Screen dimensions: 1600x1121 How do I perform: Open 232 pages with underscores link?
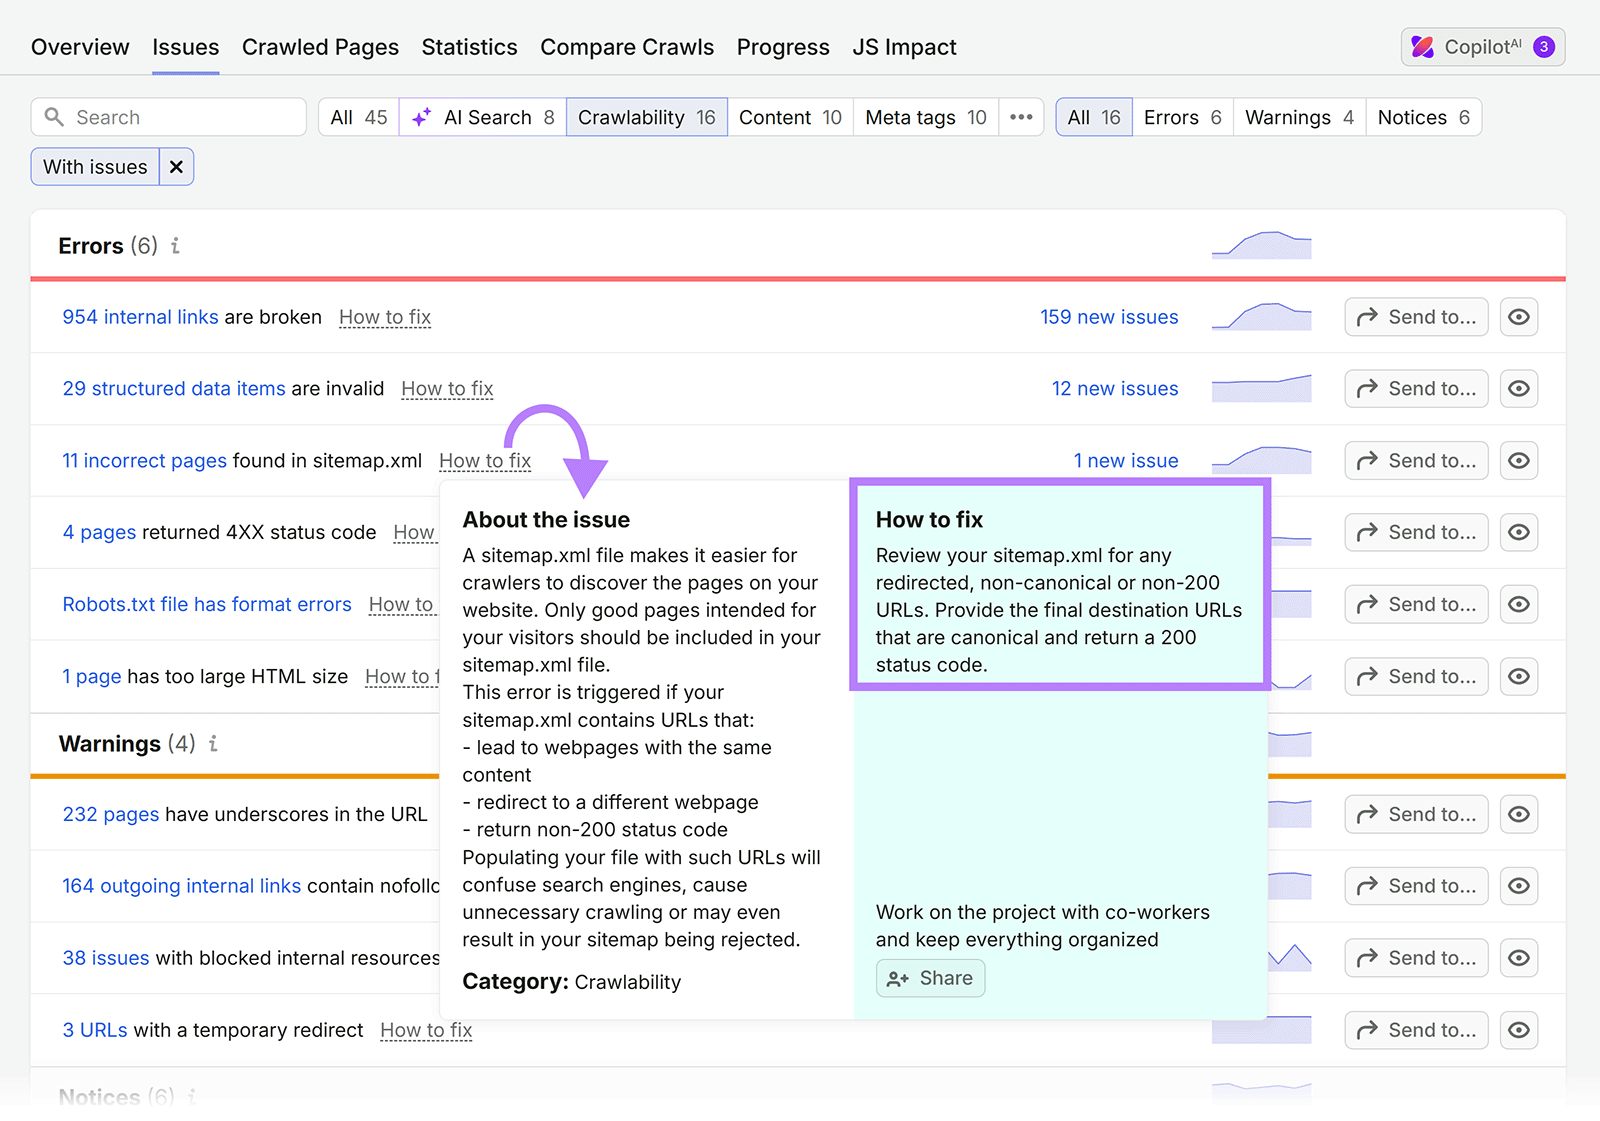point(111,815)
